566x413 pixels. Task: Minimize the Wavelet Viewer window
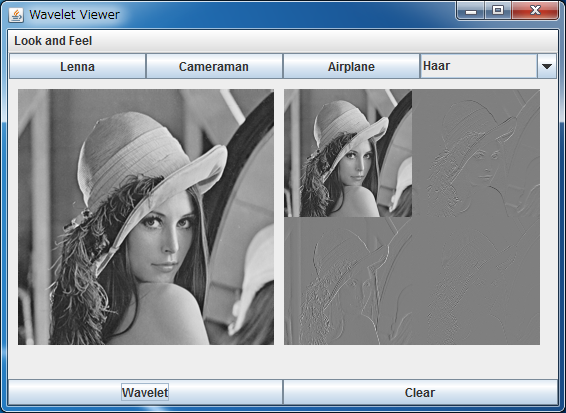471,11
